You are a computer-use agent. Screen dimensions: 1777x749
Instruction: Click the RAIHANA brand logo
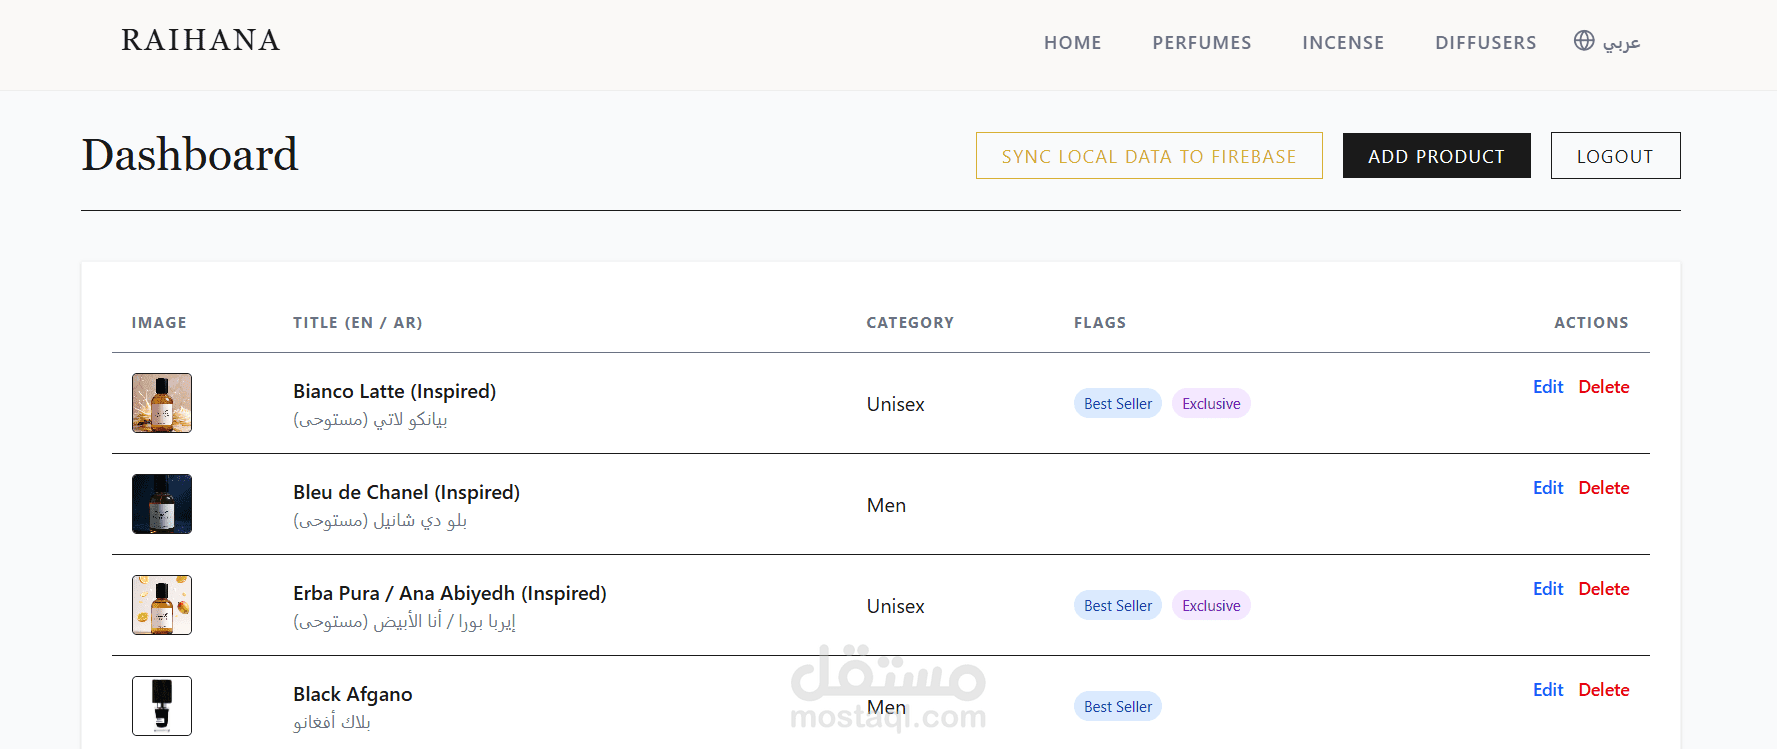click(201, 40)
